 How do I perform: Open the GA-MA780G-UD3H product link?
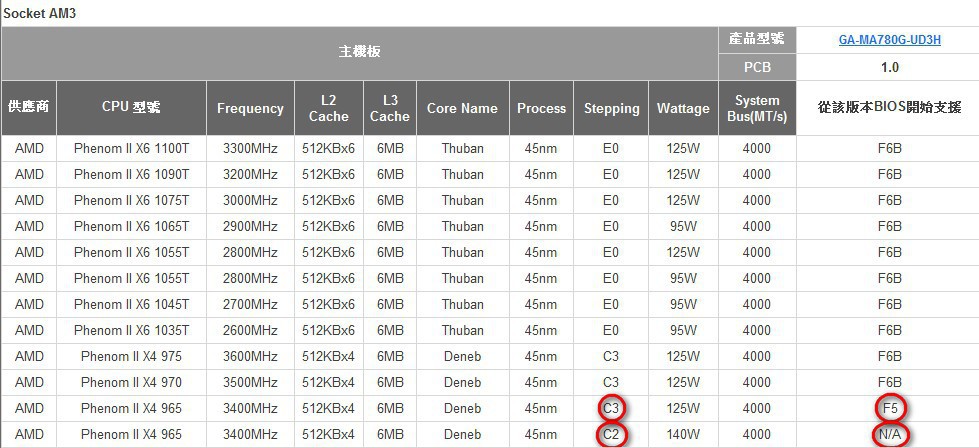click(x=890, y=40)
